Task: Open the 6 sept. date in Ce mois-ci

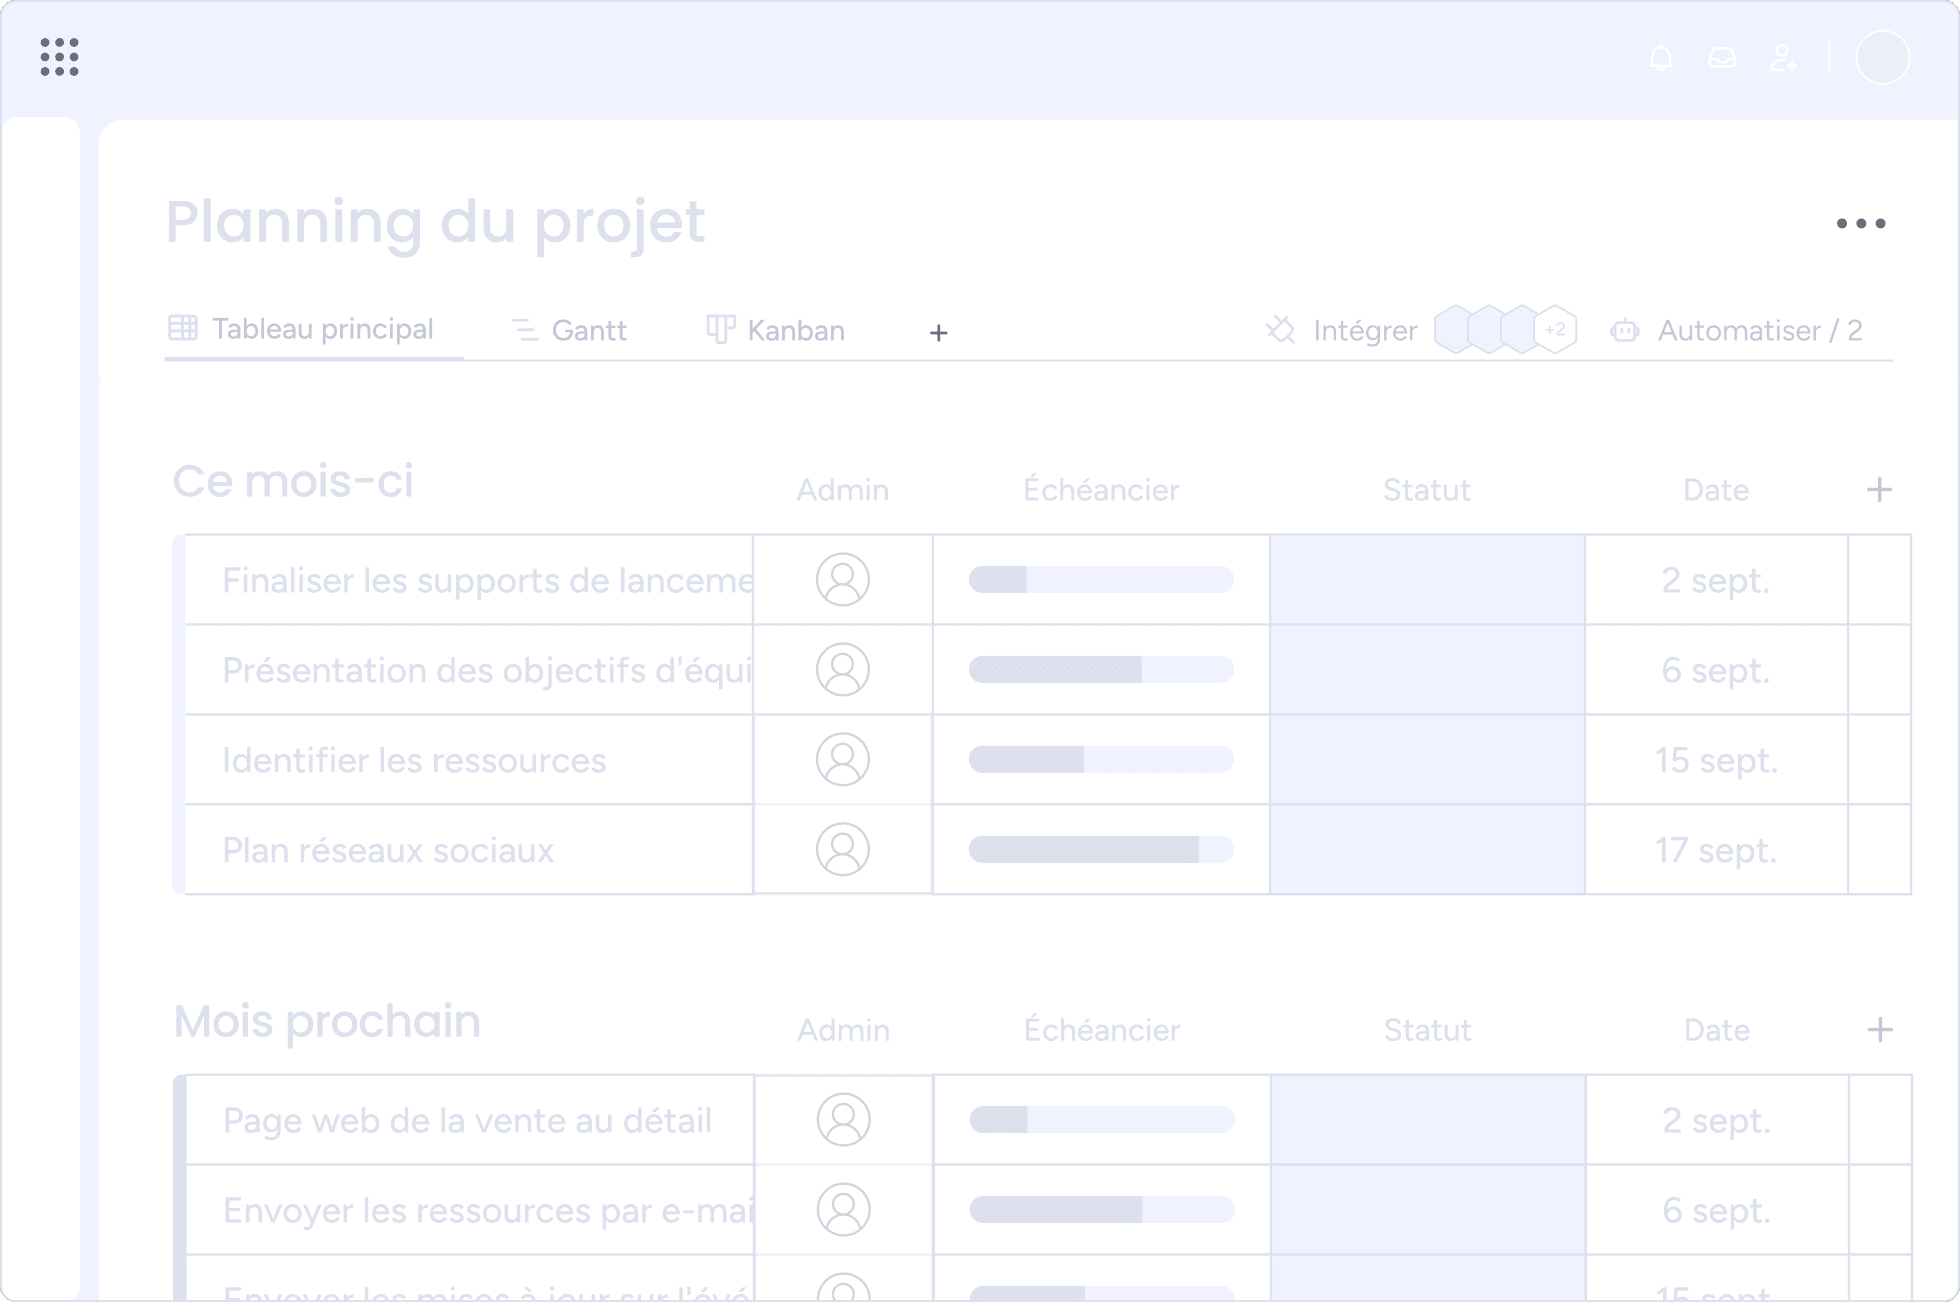Action: [x=1716, y=670]
